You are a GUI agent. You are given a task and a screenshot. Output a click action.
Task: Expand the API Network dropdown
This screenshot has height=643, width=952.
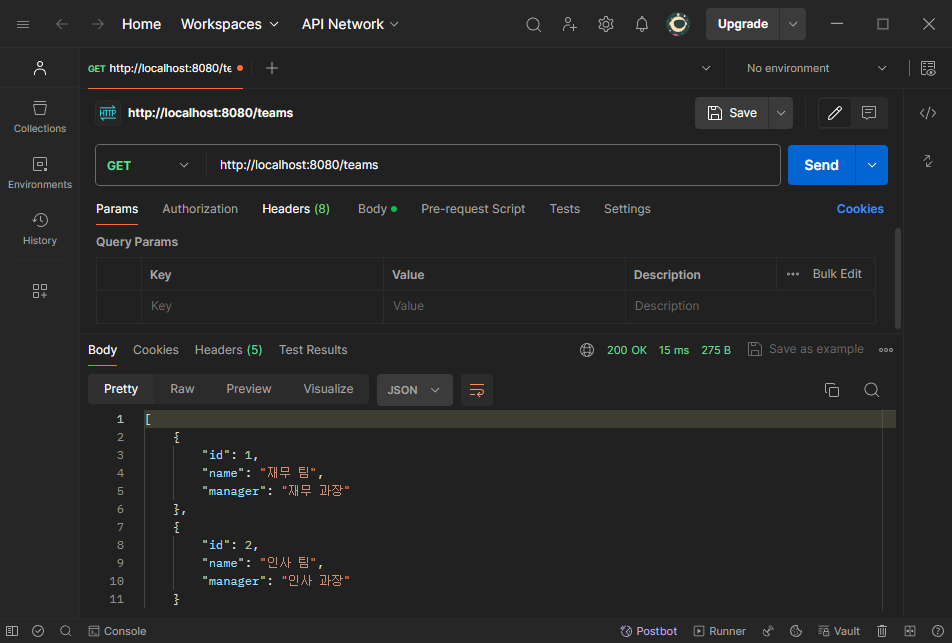(x=350, y=24)
